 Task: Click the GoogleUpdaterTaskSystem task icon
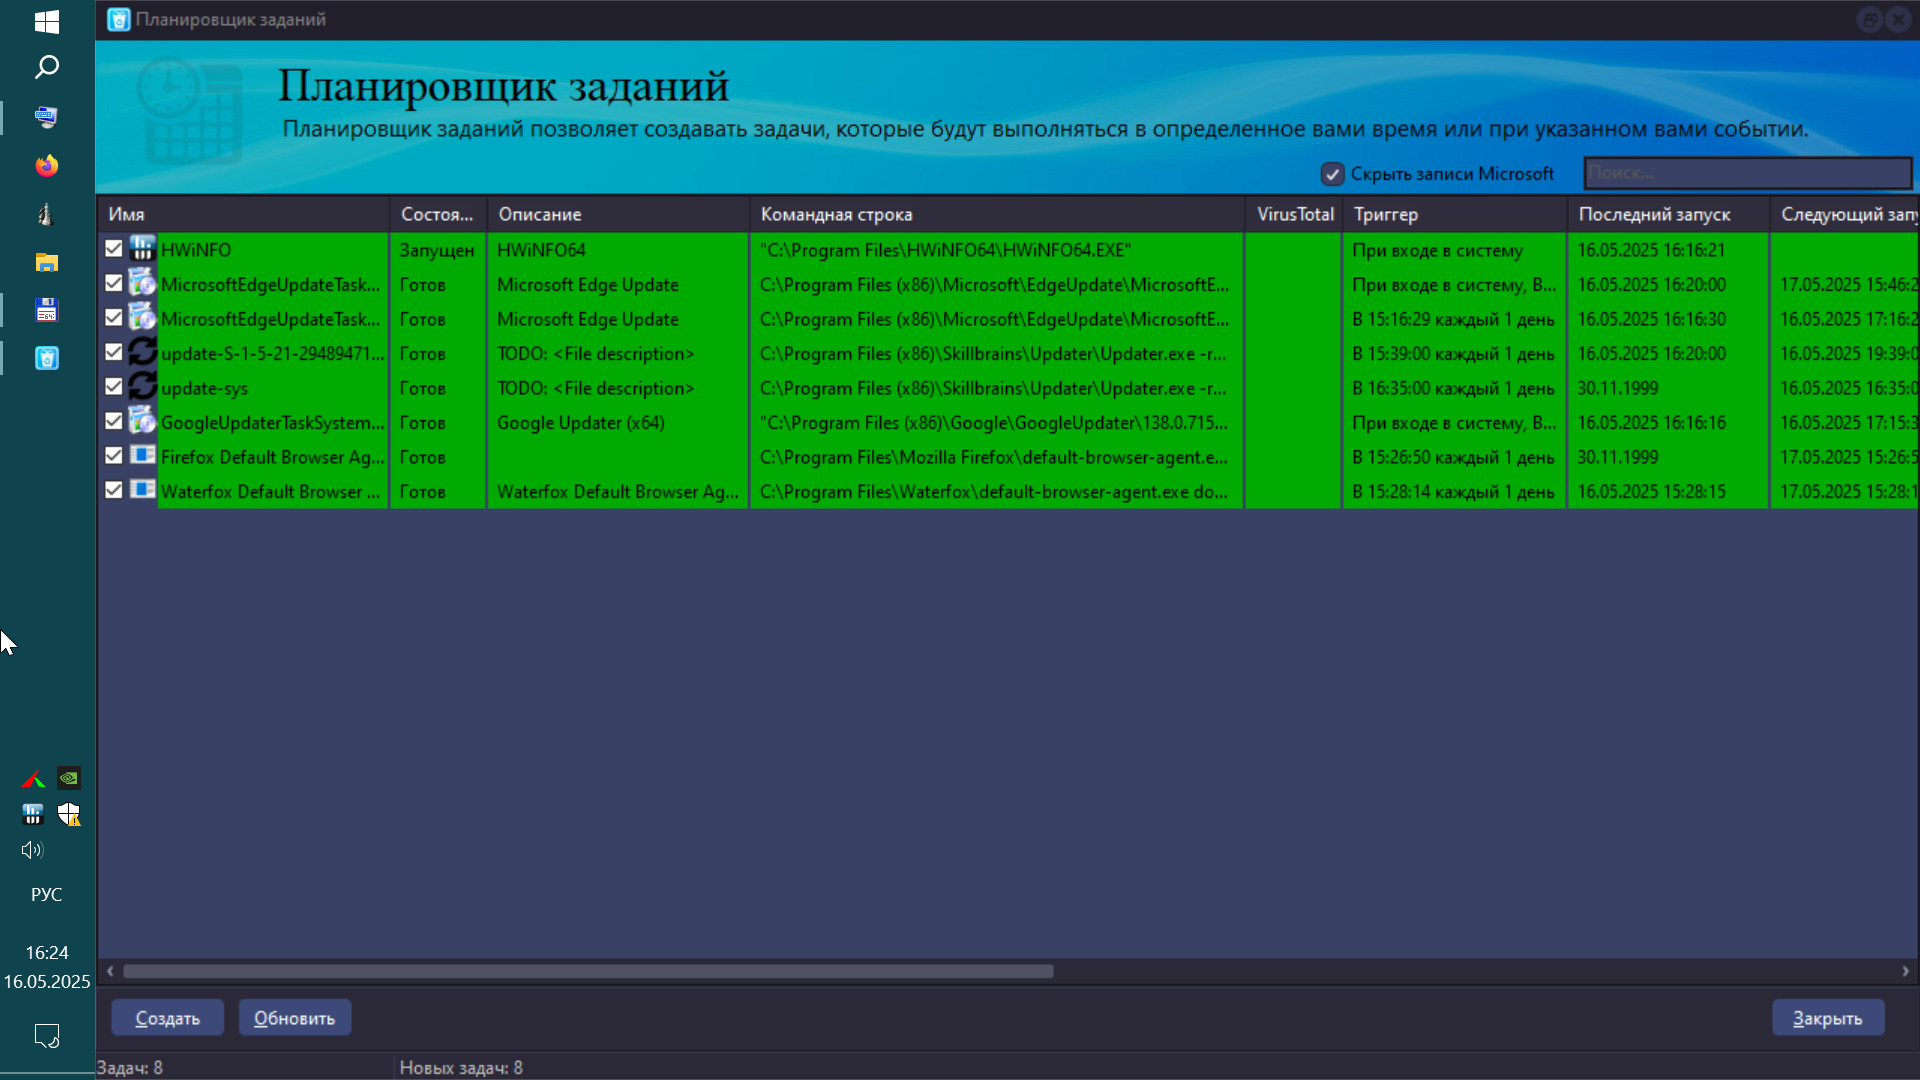click(x=142, y=422)
